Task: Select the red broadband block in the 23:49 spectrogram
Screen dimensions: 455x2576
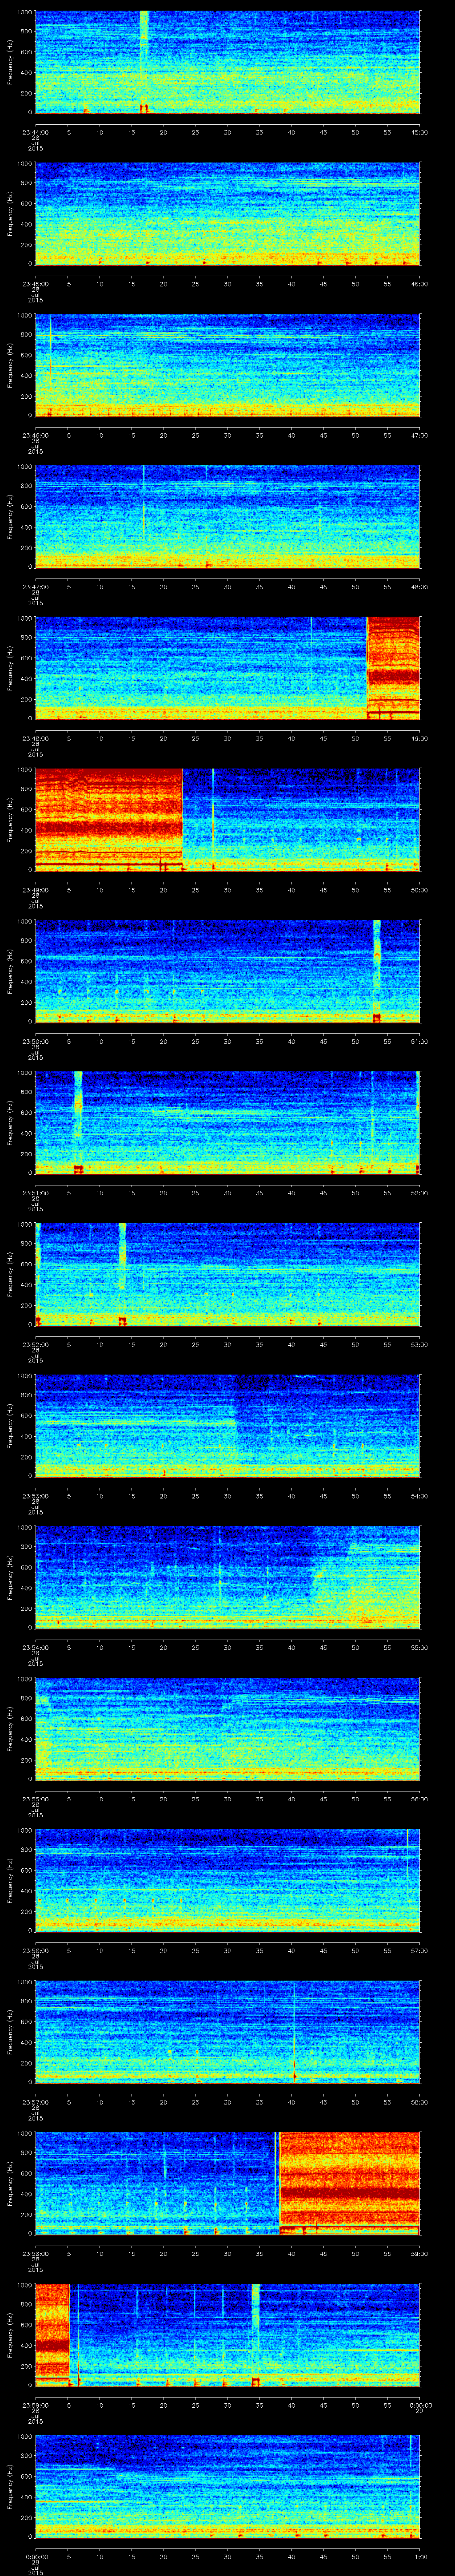Action: point(109,819)
